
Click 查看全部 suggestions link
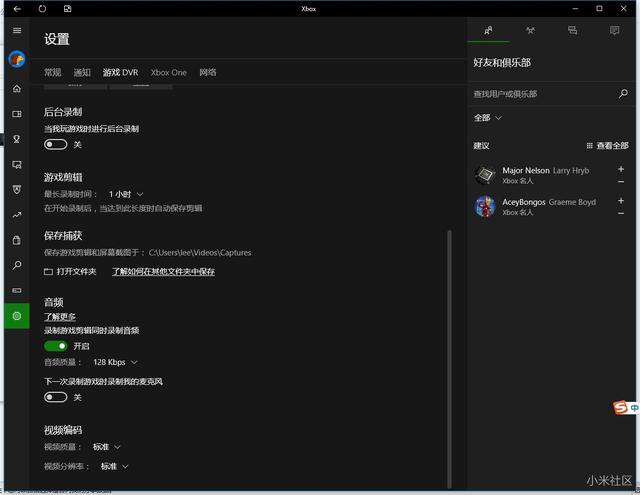(607, 146)
